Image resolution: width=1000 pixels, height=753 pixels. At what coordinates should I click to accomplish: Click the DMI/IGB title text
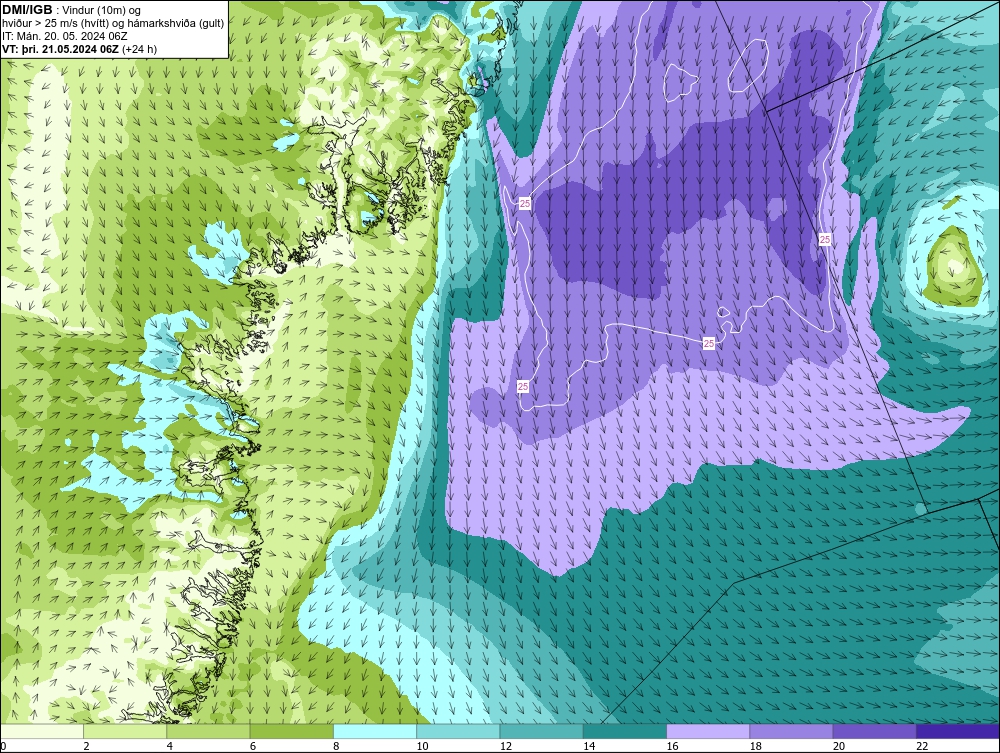coord(27,10)
